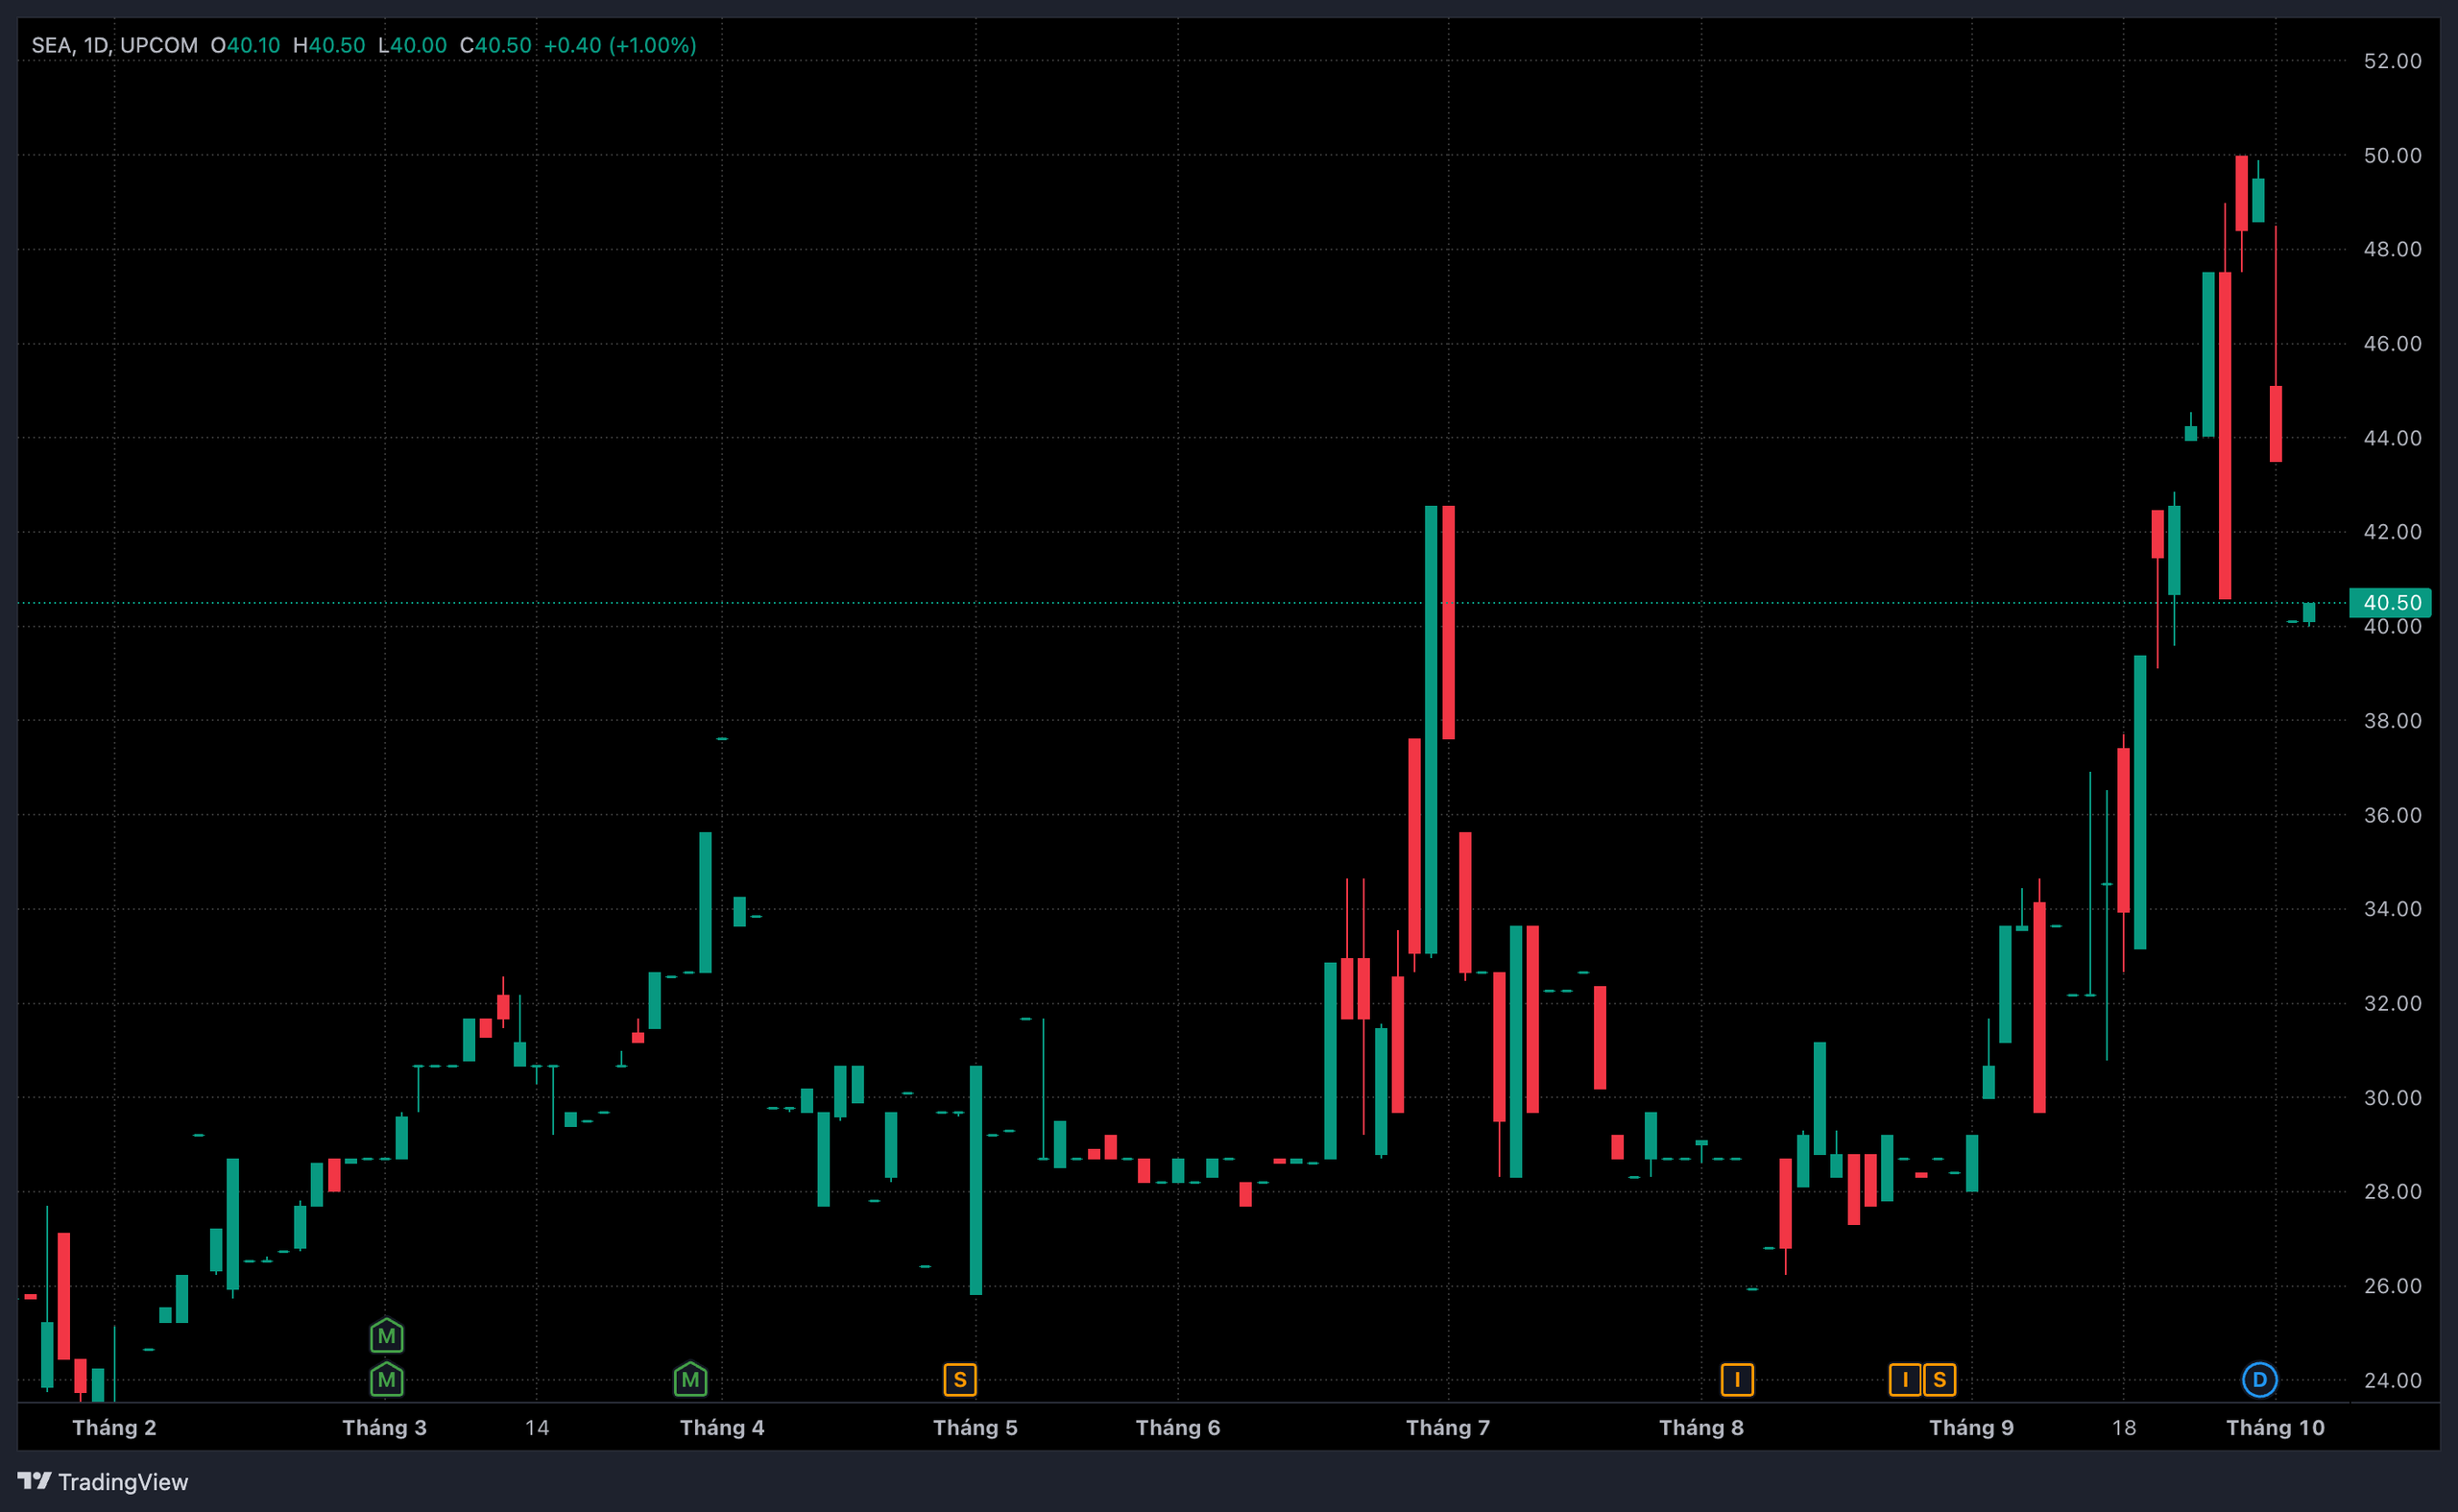Viewport: 2458px width, 1512px height.
Task: Open the I marker at Tháng 8
Action: [1736, 1380]
